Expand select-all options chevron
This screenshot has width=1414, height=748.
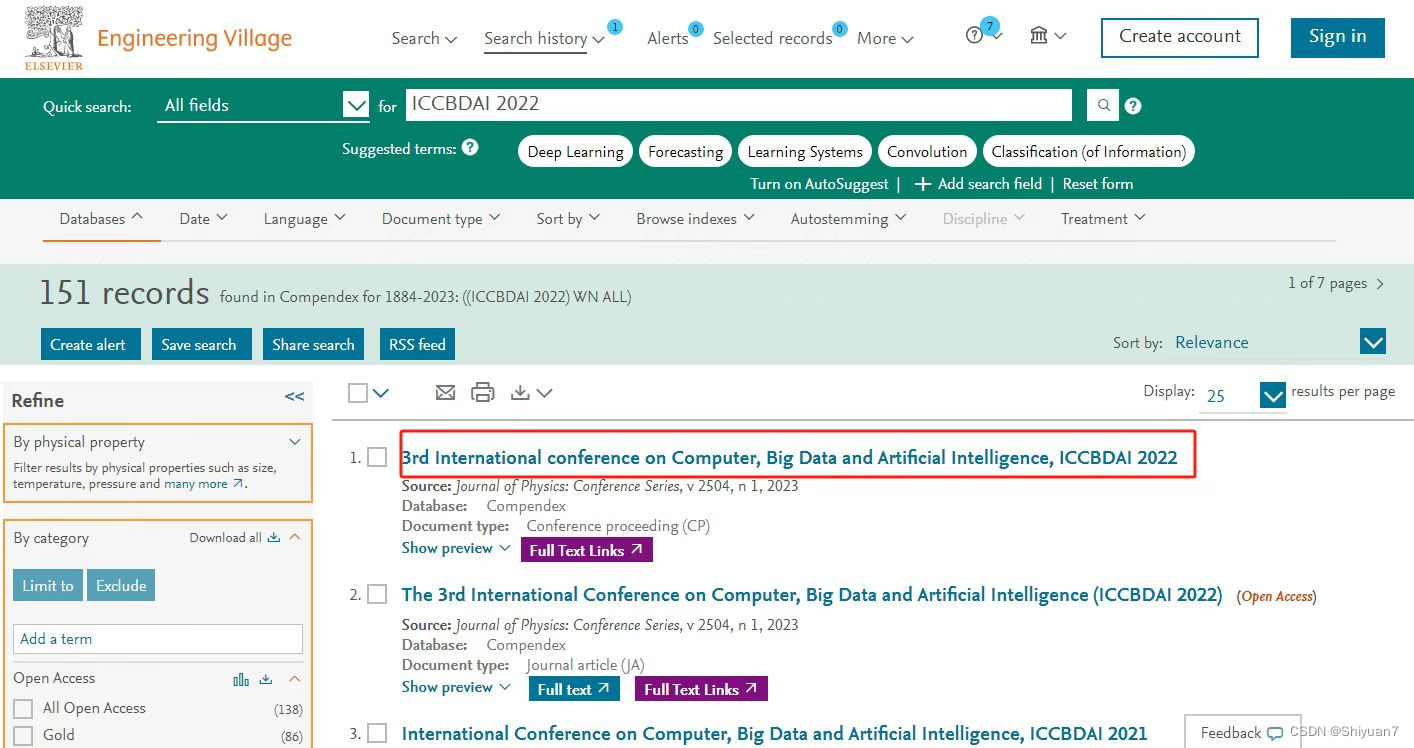pyautogui.click(x=381, y=393)
